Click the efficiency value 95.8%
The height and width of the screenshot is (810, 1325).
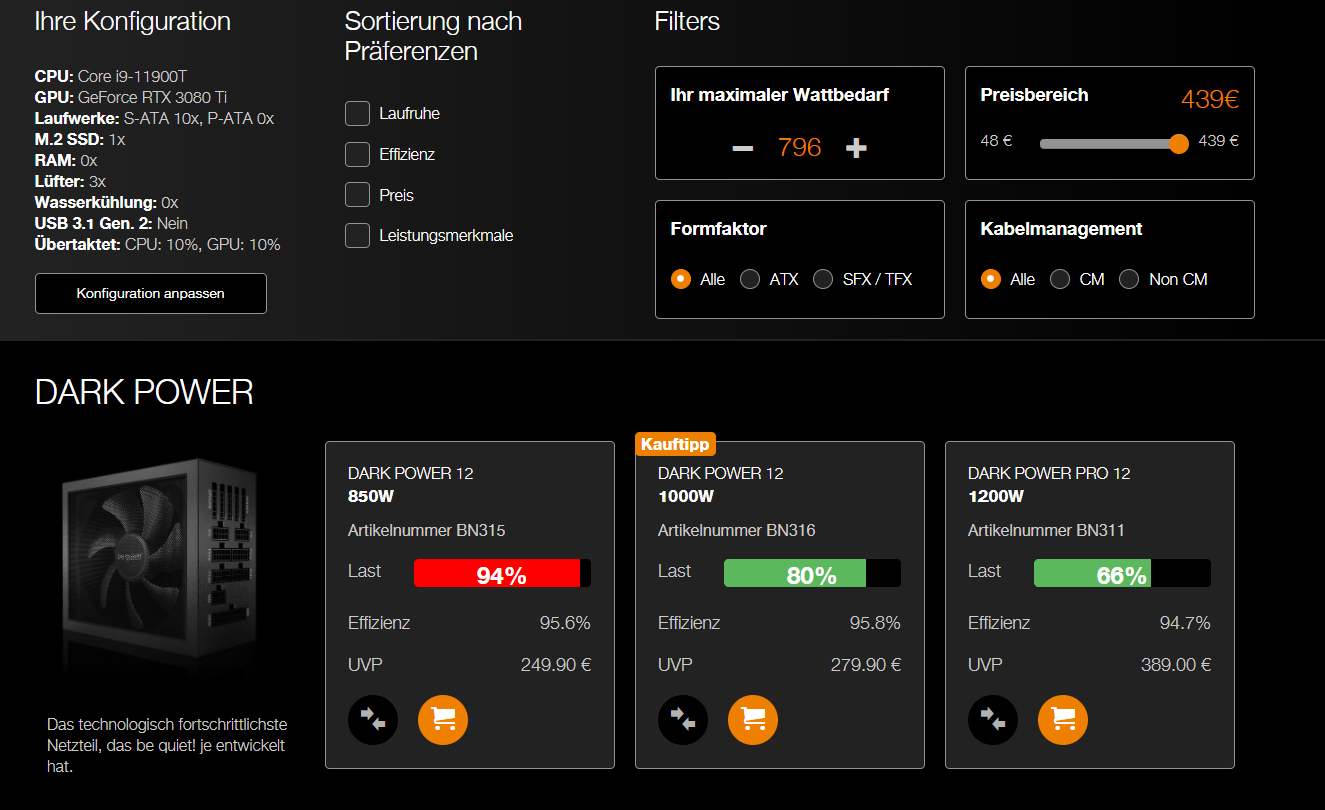click(875, 623)
